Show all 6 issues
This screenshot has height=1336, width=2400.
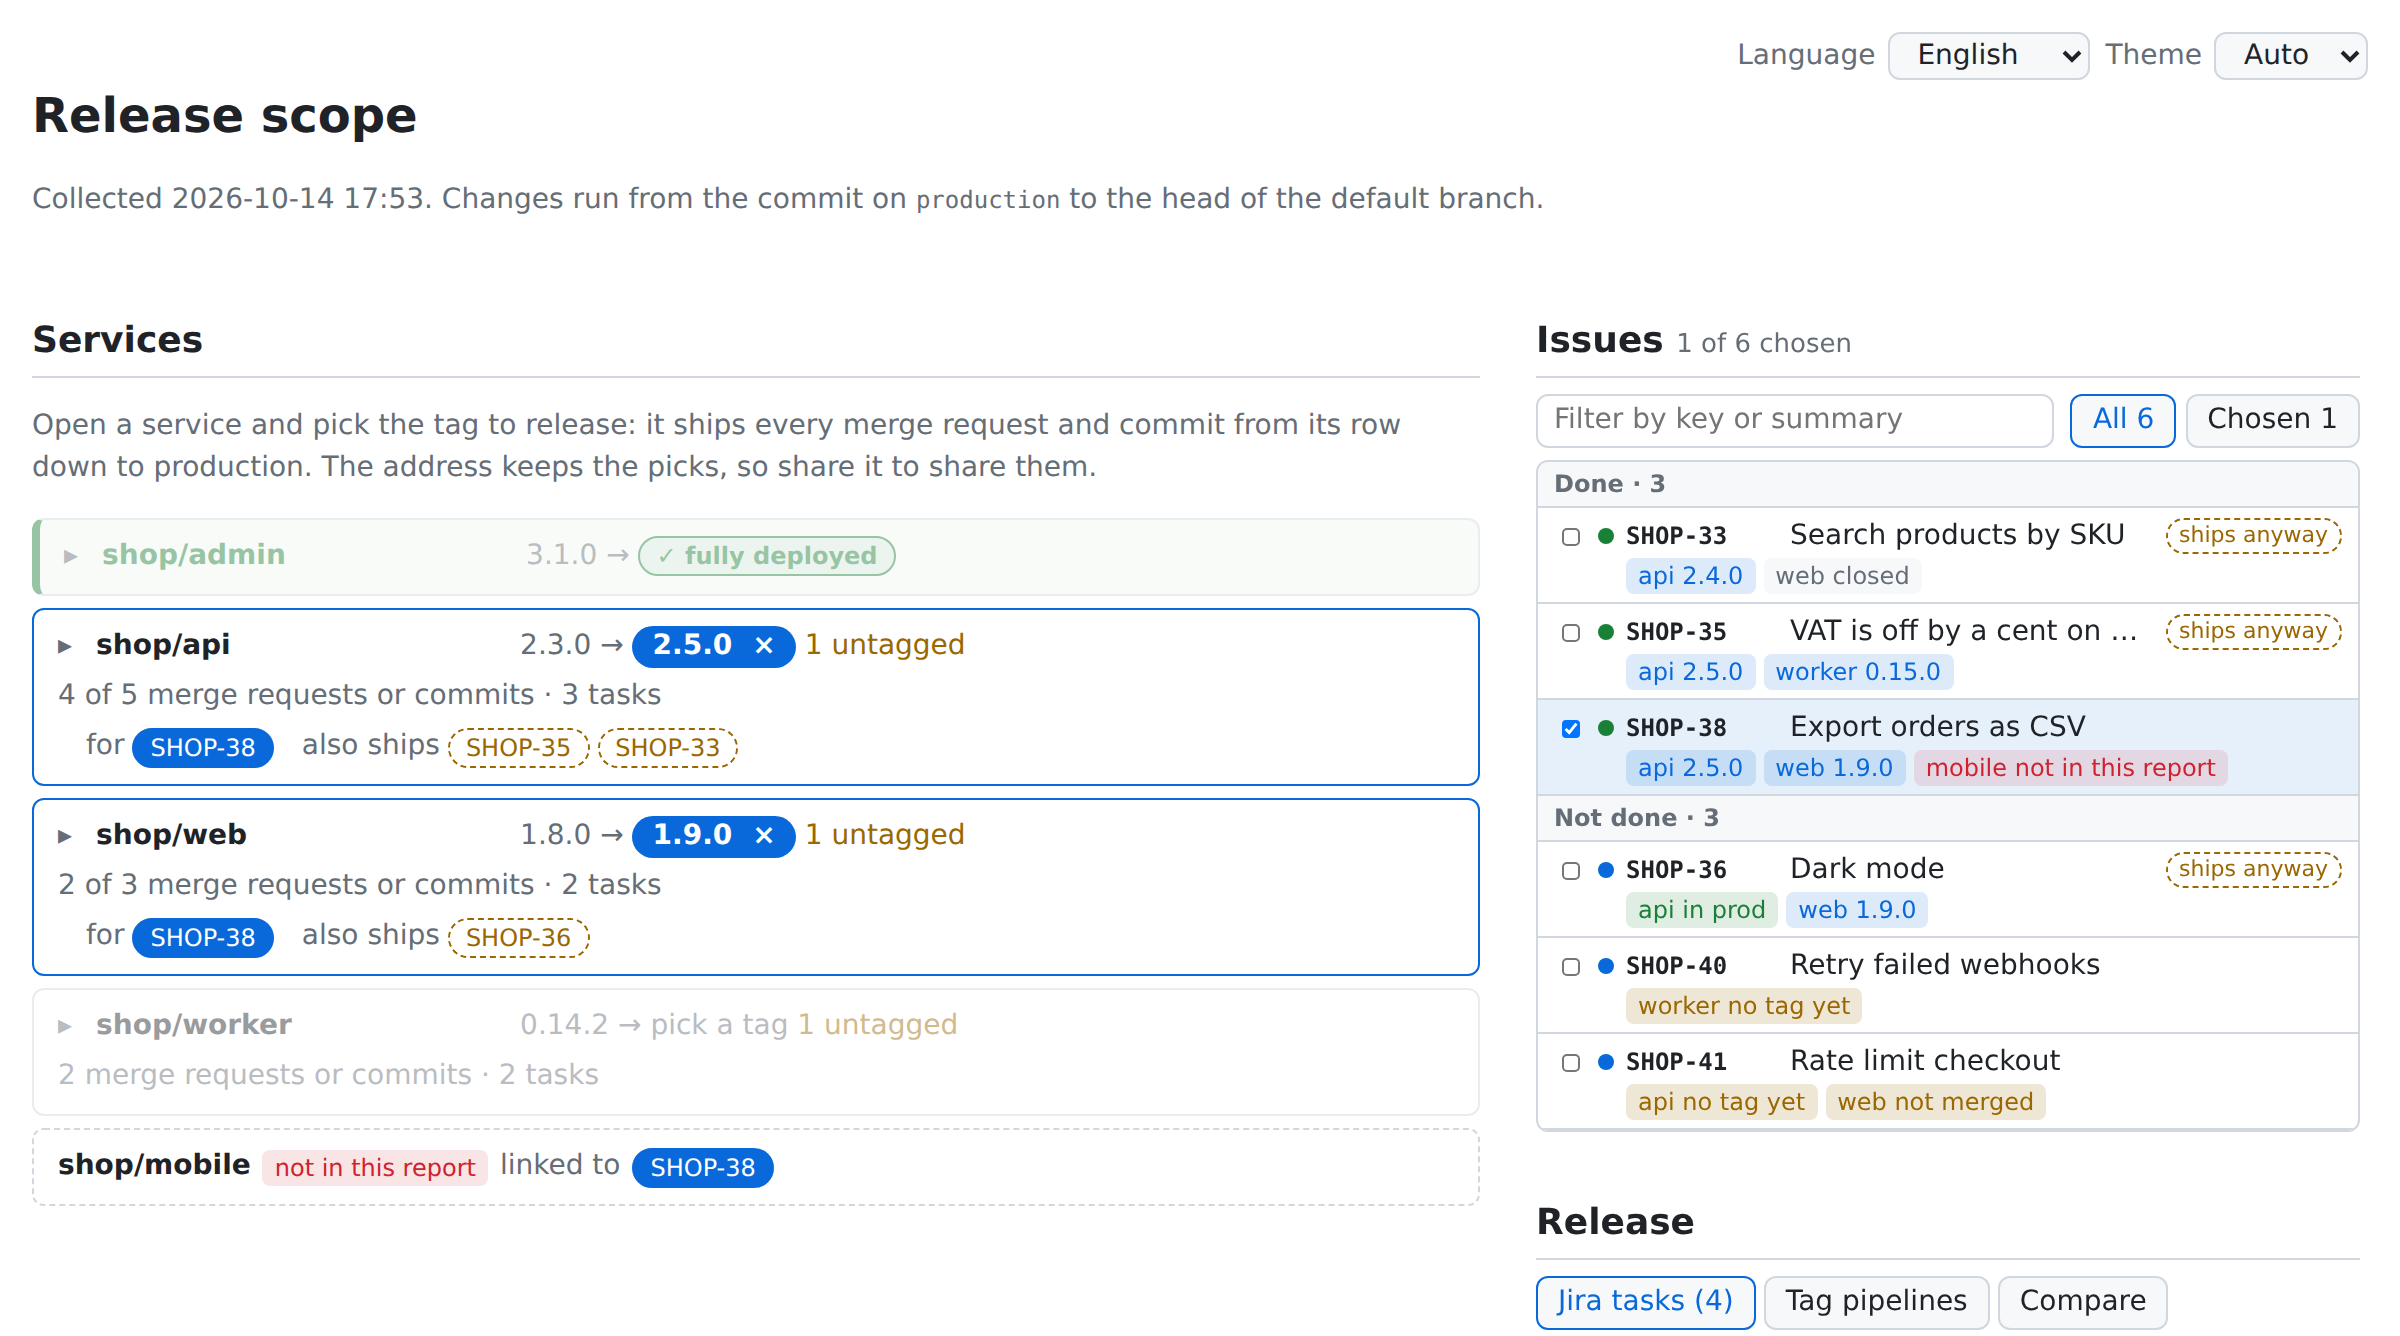(x=2122, y=420)
